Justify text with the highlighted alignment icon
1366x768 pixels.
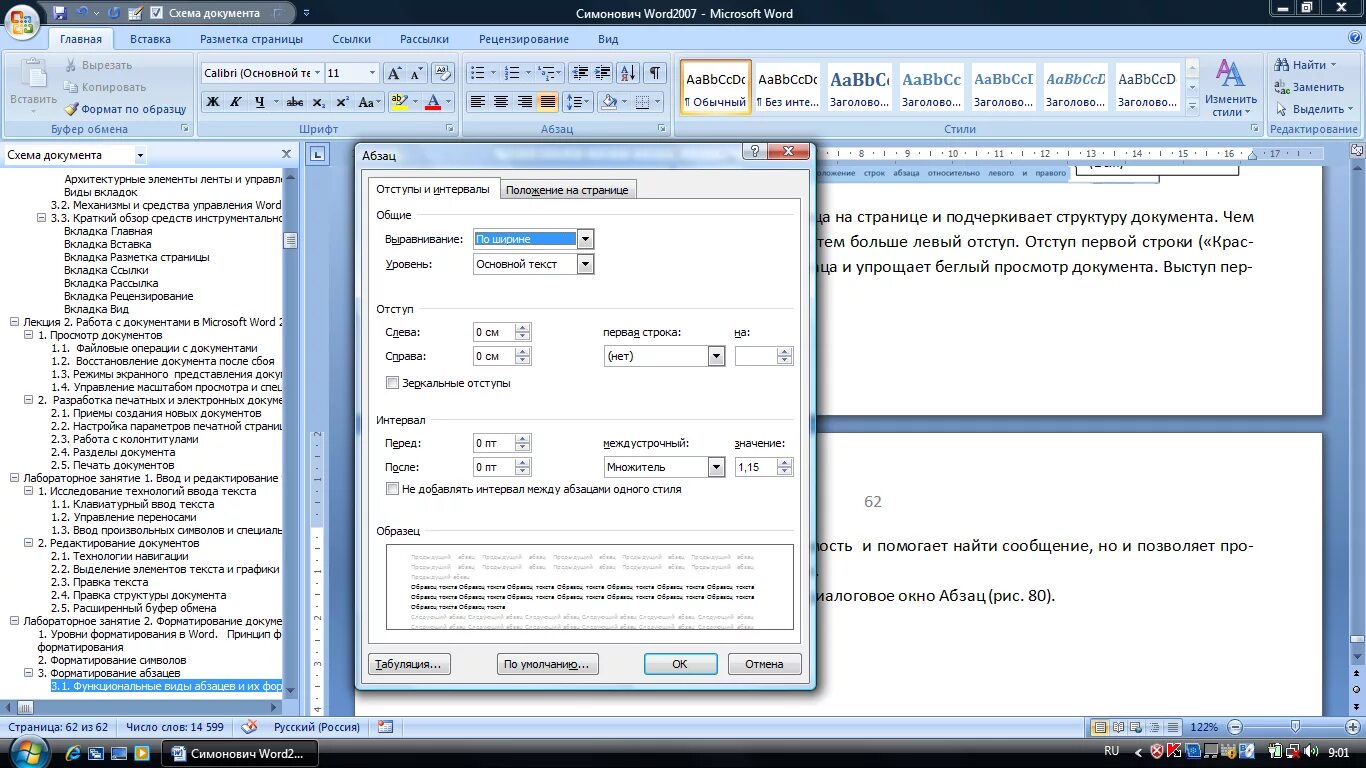548,102
